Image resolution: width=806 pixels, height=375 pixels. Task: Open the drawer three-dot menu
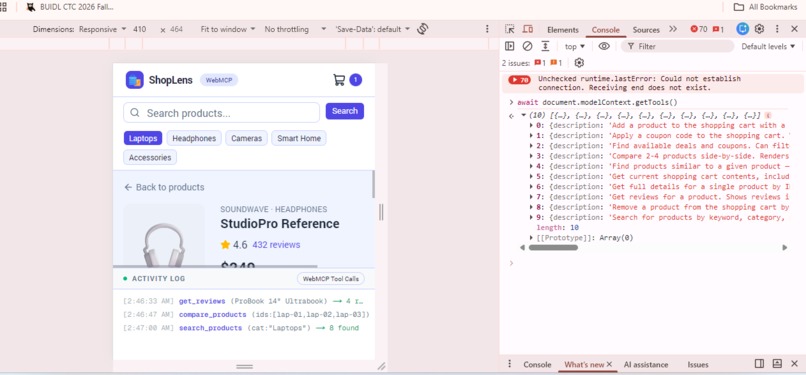click(509, 364)
